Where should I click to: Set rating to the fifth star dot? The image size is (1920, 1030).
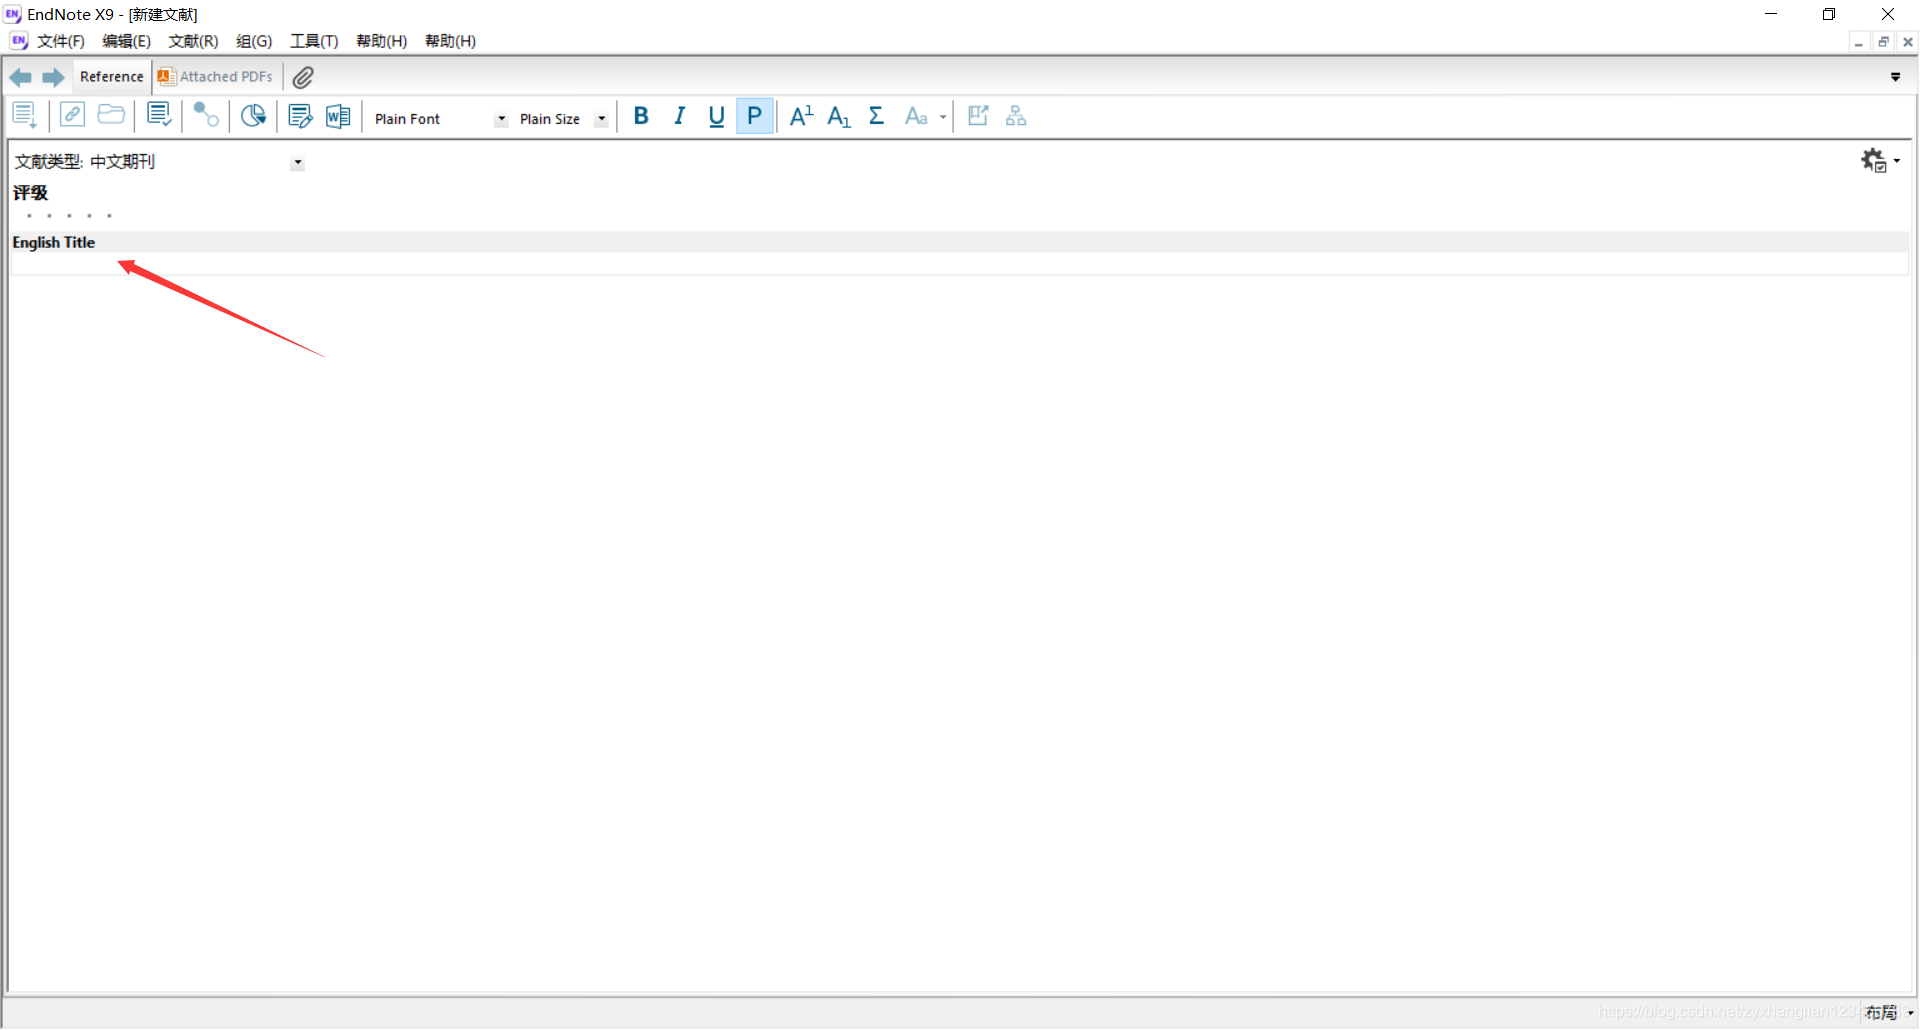click(109, 216)
